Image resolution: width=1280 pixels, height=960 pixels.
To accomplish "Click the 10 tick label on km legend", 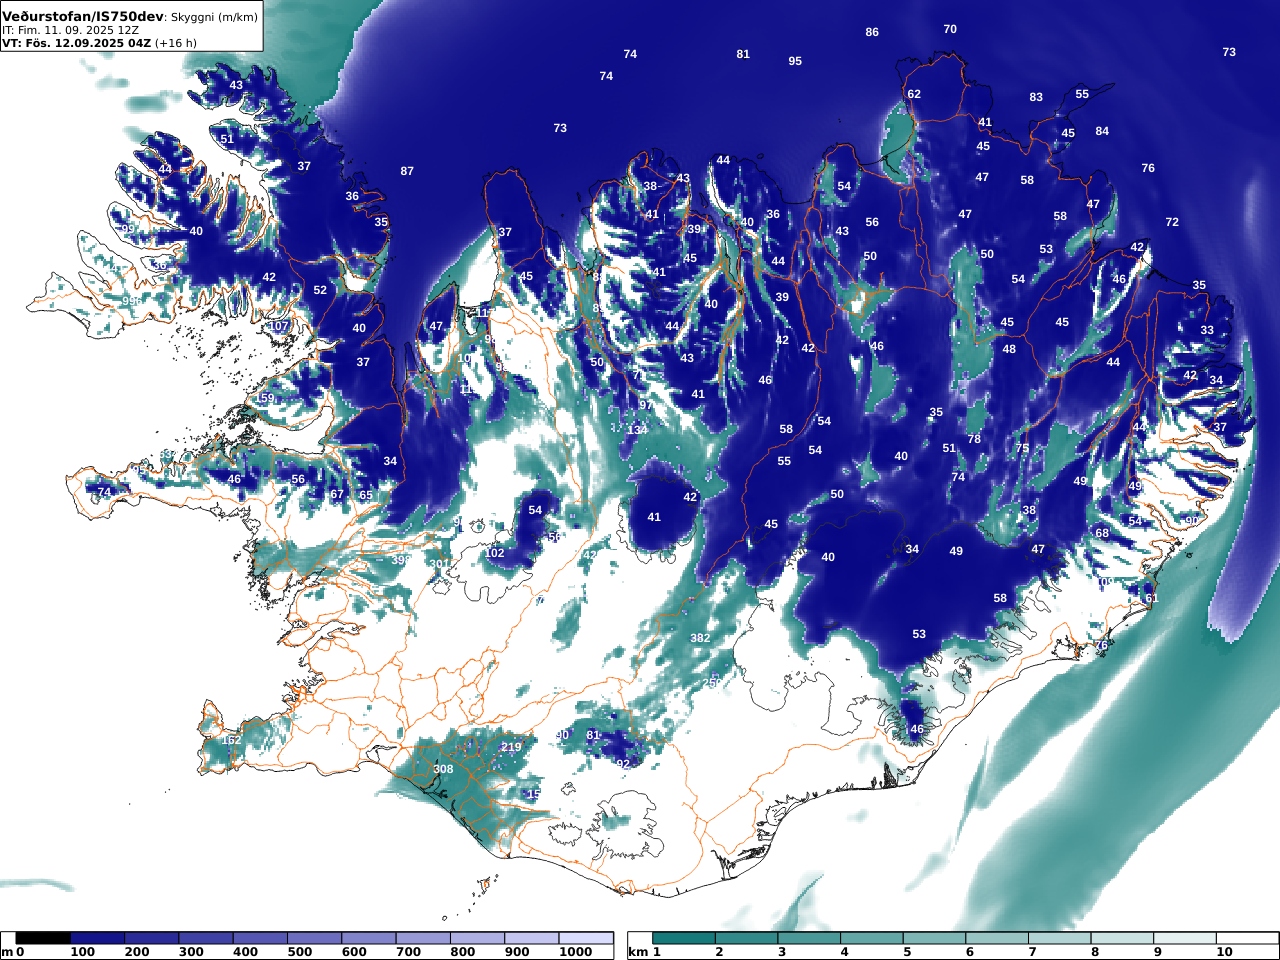I will (1225, 952).
